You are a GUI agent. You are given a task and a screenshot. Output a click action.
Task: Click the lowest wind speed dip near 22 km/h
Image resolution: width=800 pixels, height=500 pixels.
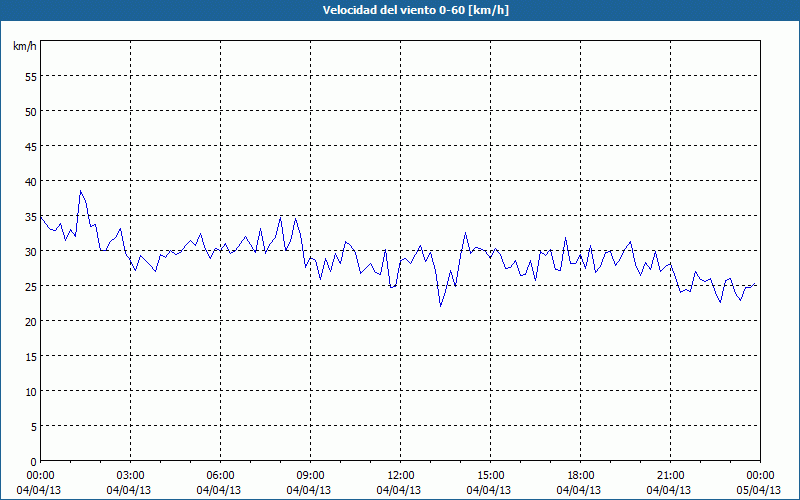coord(440,306)
